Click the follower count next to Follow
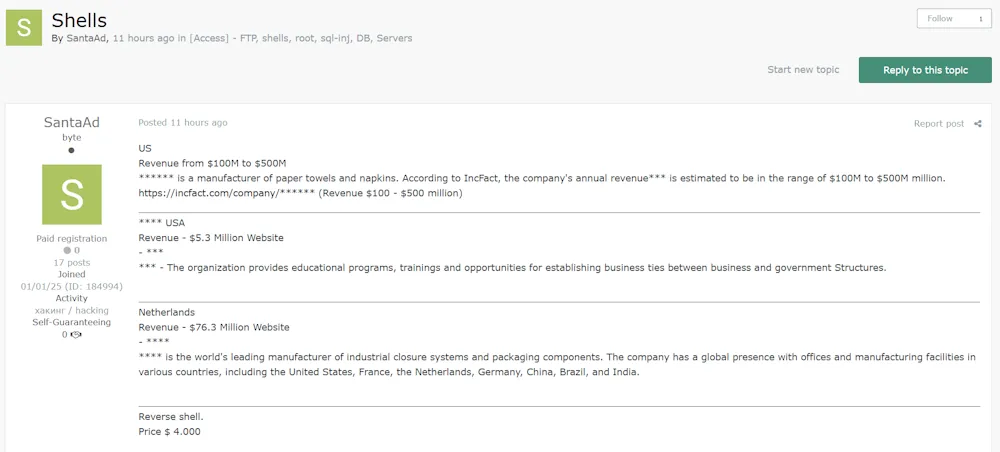 [979, 19]
